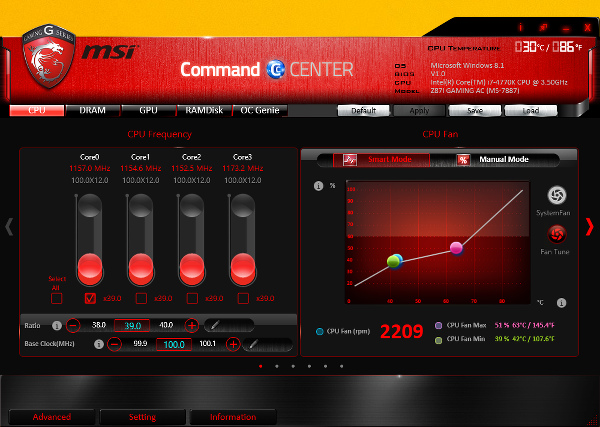This screenshot has width=600, height=427.
Task: Open the RAMDisk tab
Action: point(204,110)
